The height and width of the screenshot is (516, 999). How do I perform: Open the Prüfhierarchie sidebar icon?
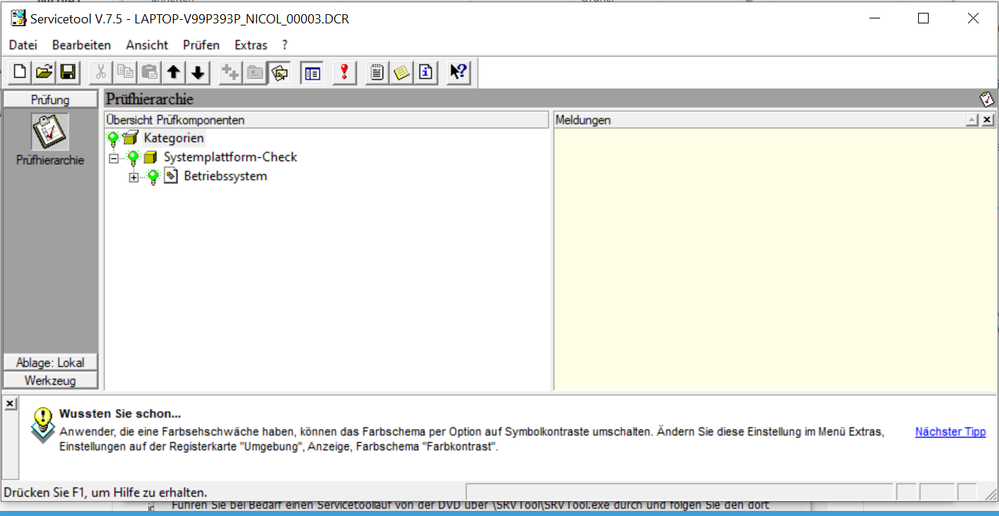pyautogui.click(x=50, y=133)
